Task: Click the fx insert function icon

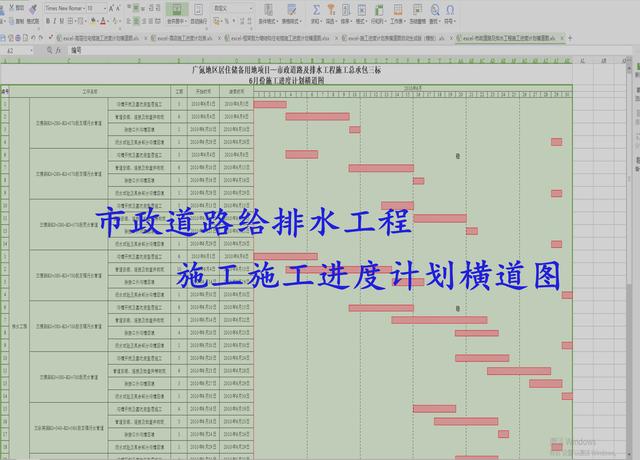Action: click(x=58, y=50)
